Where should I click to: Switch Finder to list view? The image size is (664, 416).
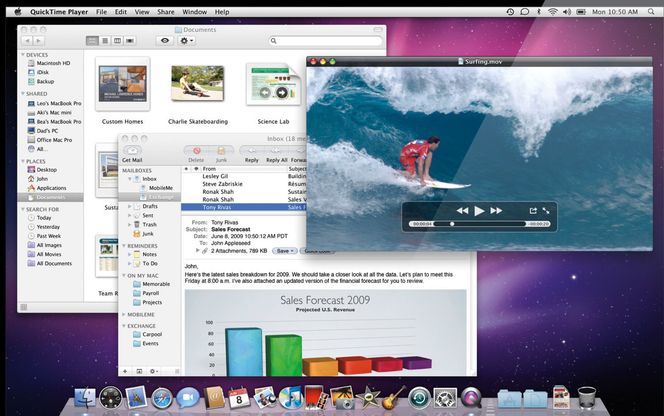point(105,41)
